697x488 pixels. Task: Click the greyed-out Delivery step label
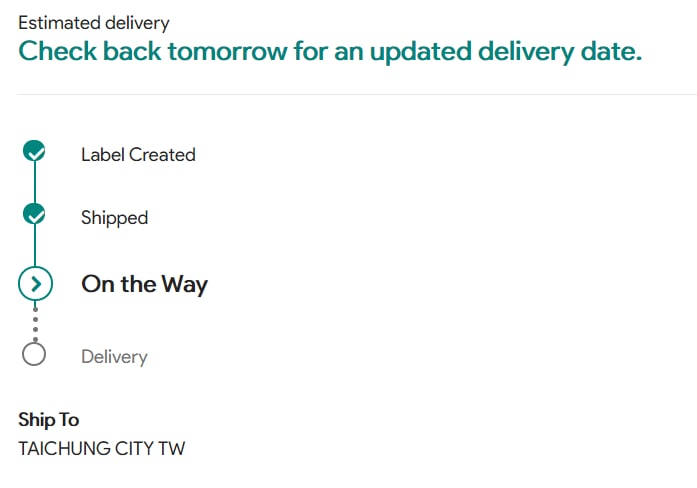coord(114,356)
